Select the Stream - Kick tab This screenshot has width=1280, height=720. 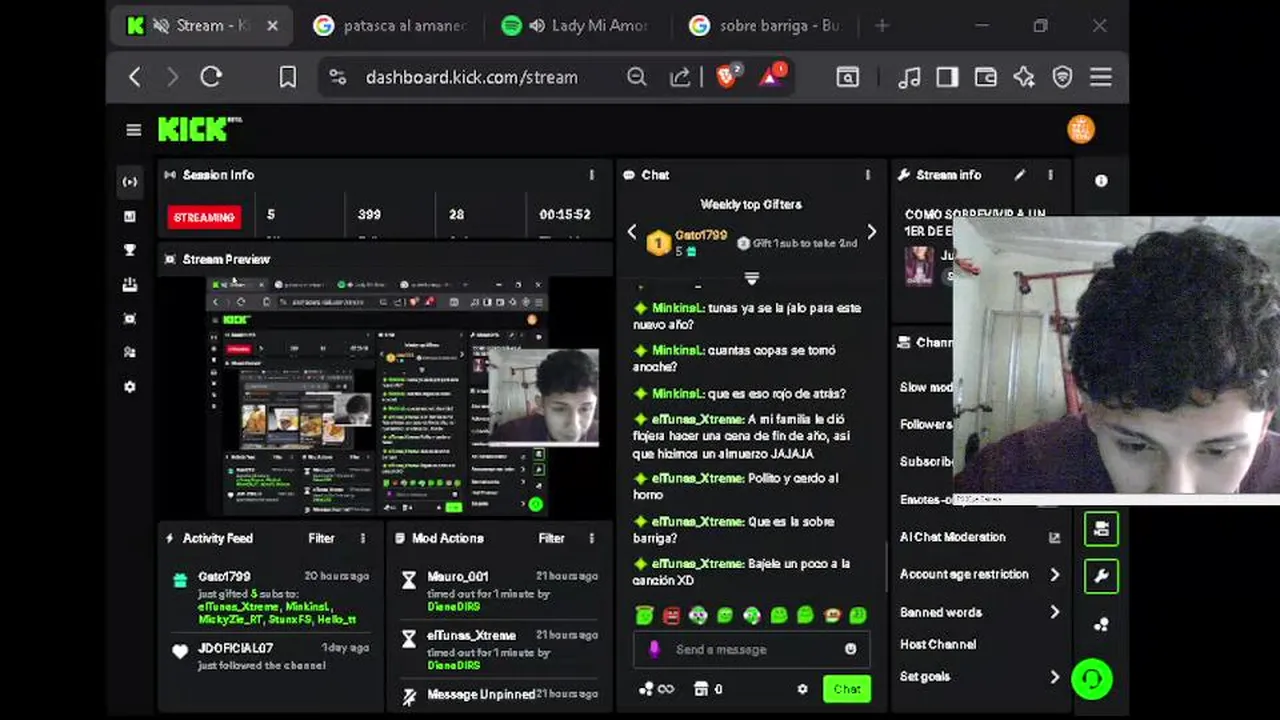pos(204,26)
